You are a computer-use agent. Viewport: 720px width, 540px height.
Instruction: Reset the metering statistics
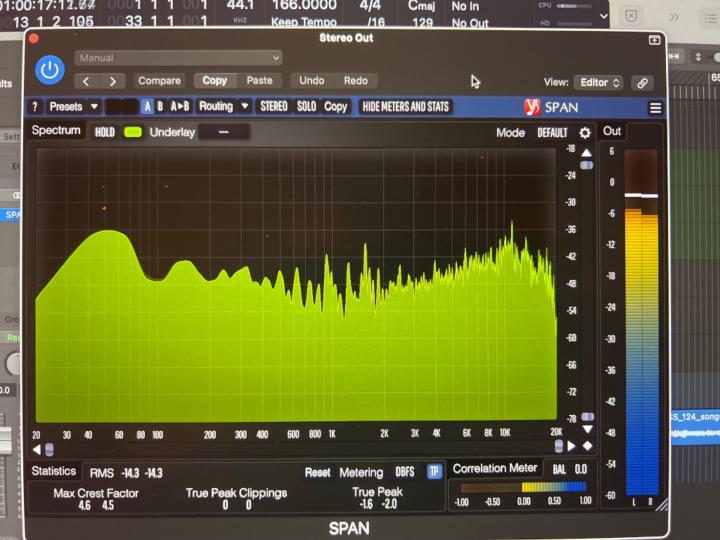coord(318,472)
